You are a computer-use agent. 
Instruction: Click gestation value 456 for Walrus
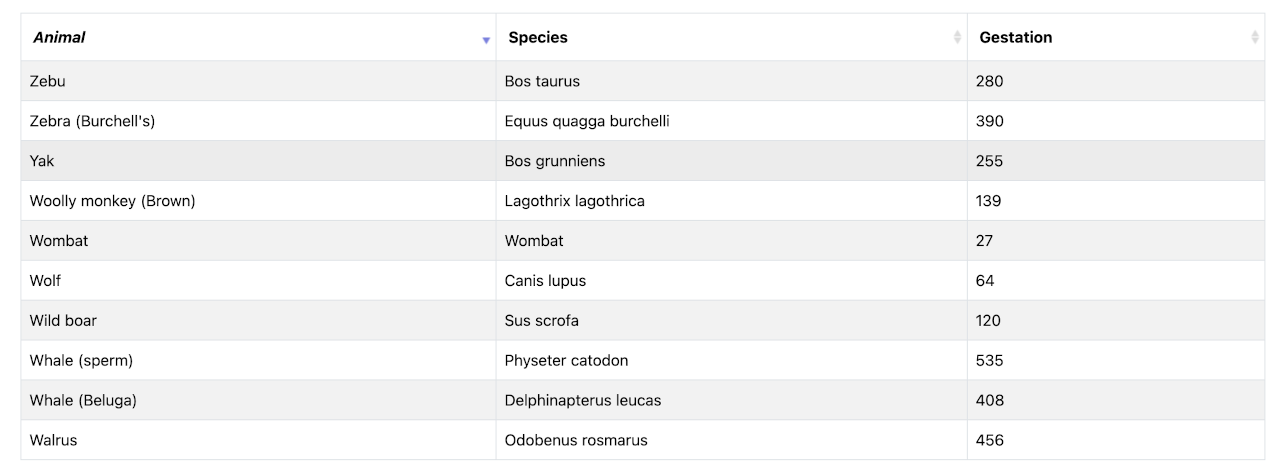coord(989,440)
